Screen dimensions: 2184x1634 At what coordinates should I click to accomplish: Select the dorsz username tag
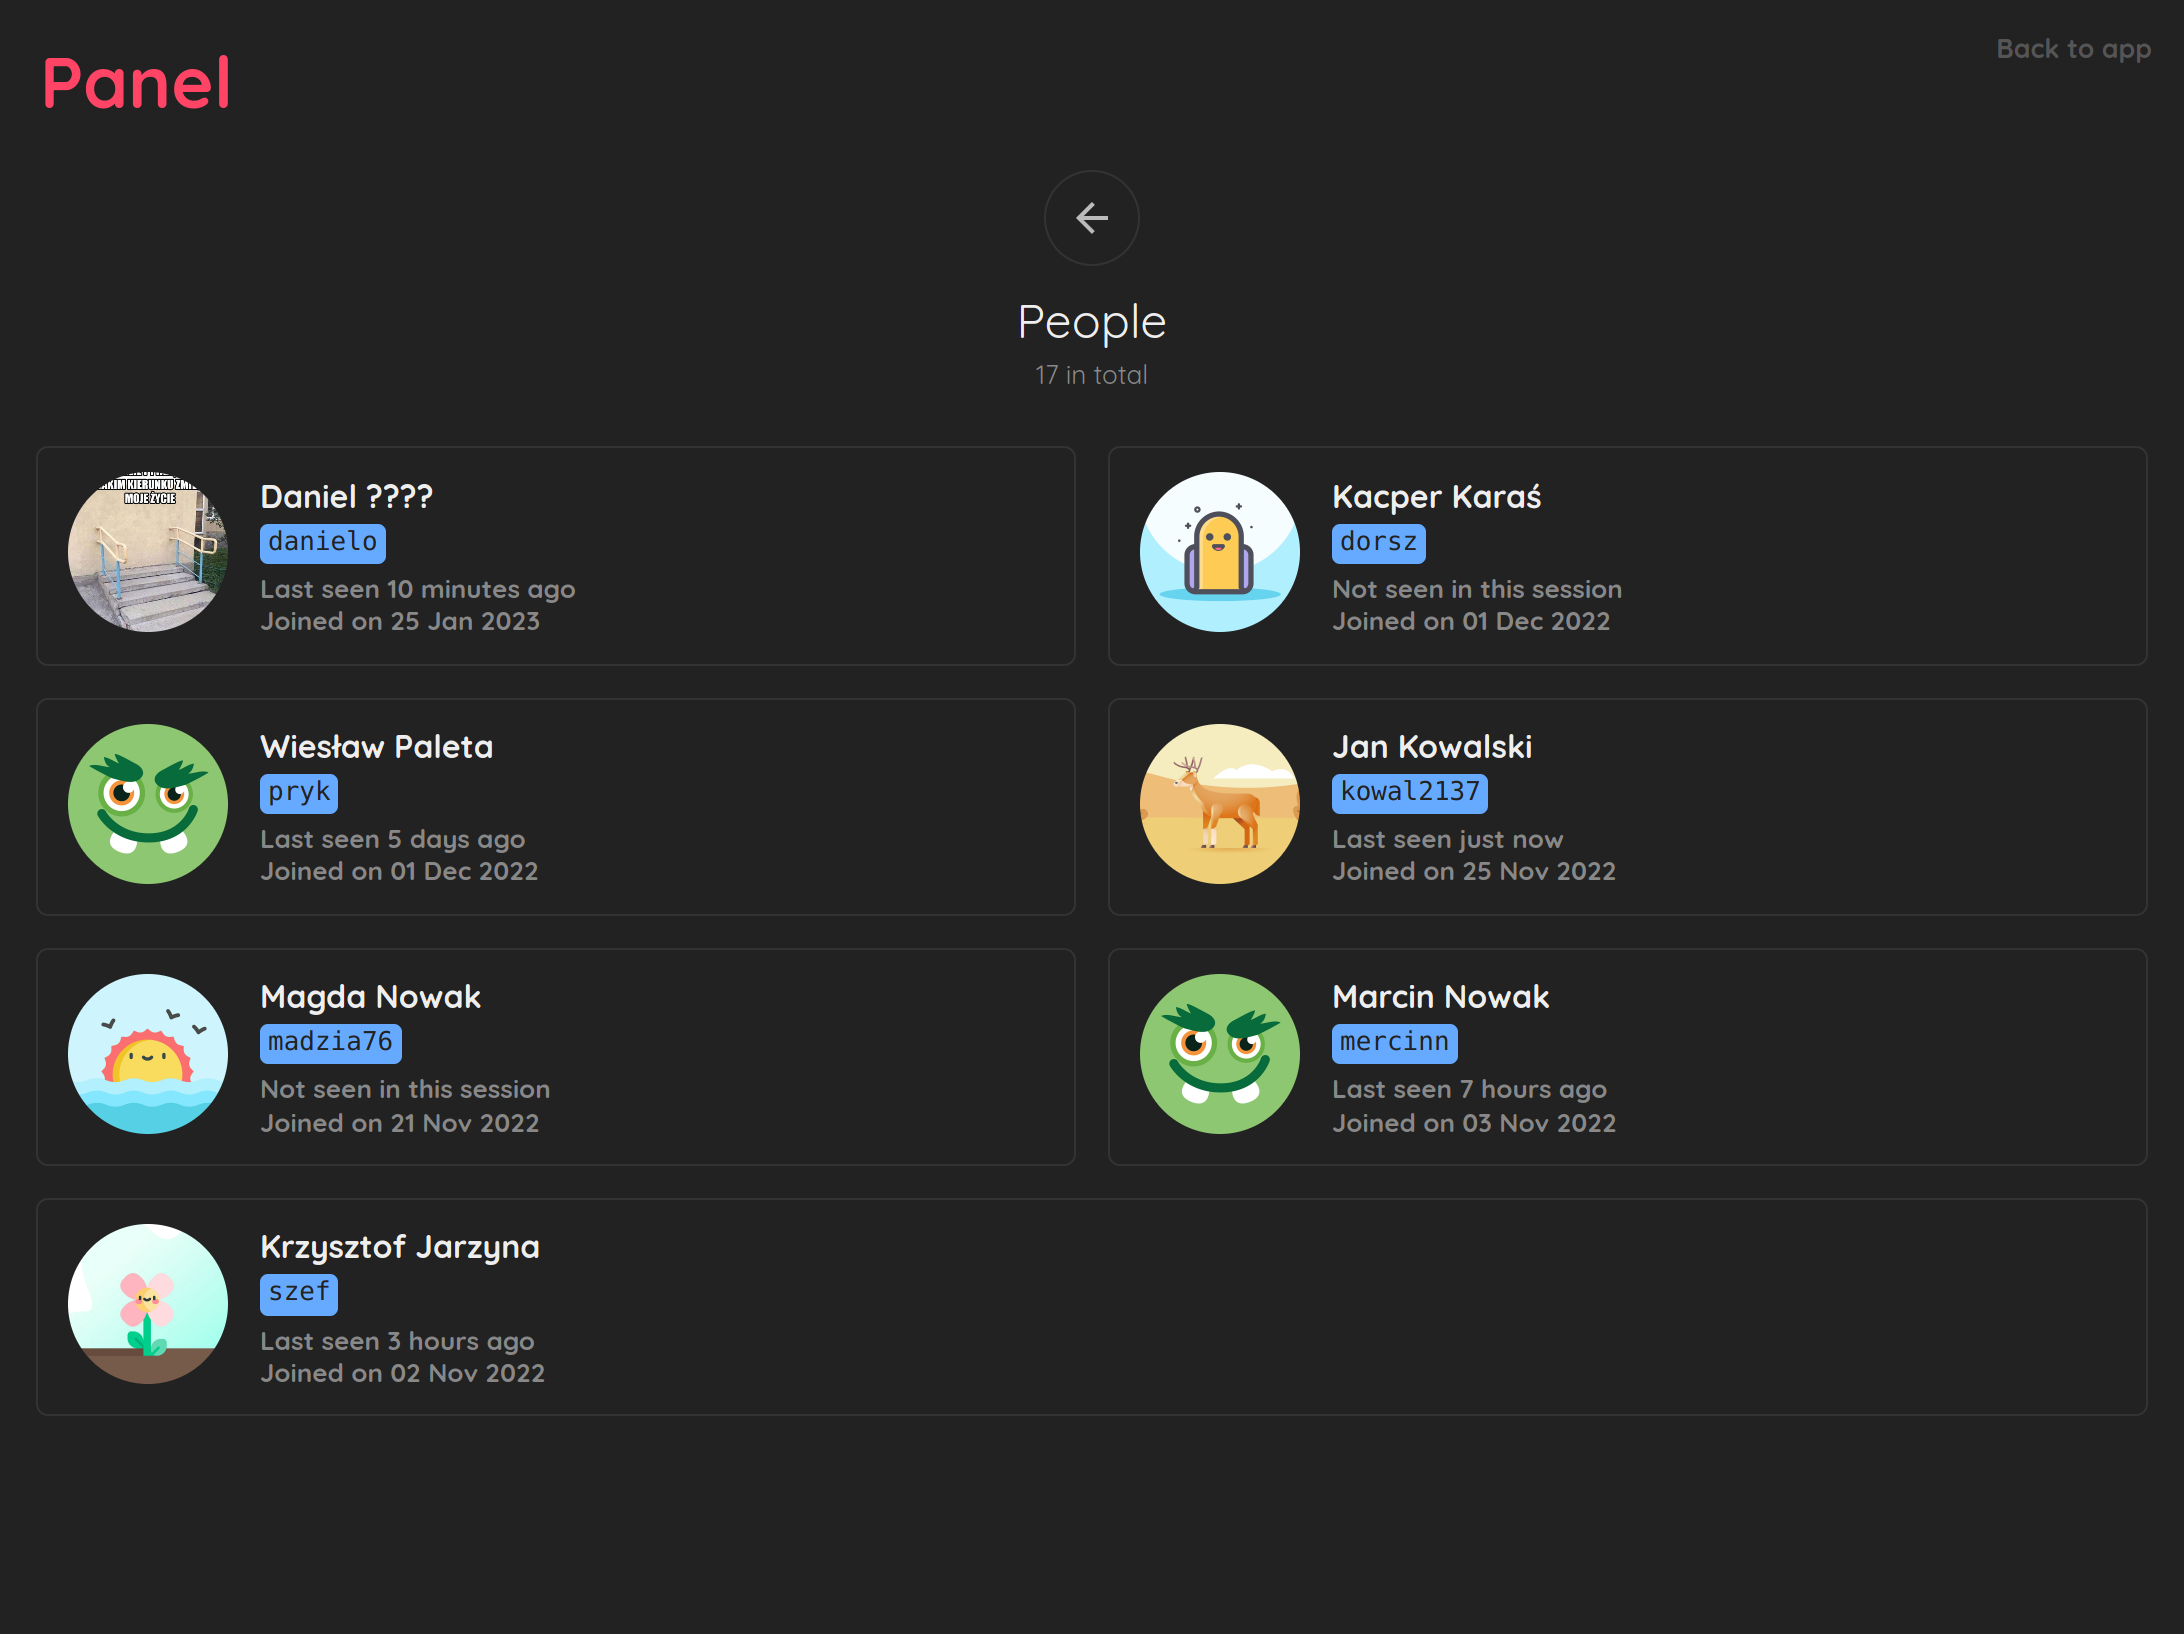tap(1378, 542)
